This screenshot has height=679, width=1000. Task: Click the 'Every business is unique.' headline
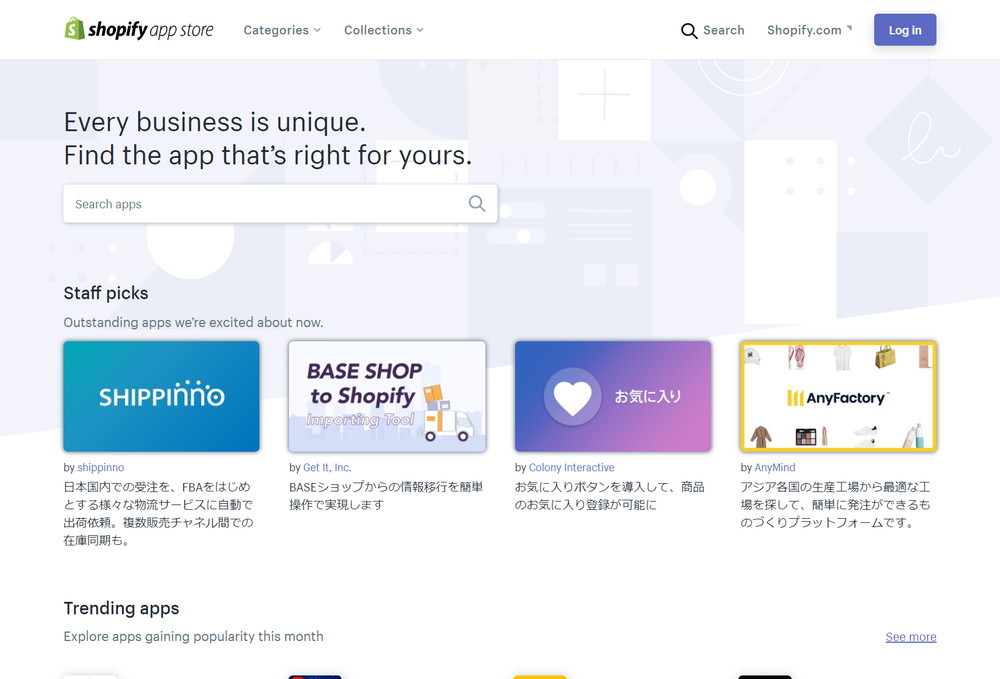(215, 122)
